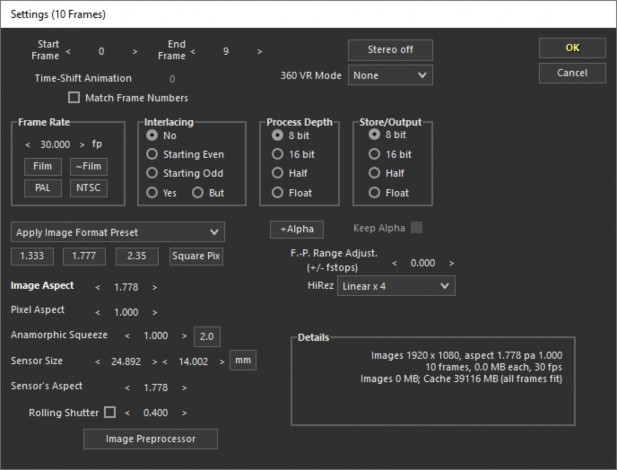Select Interlacing Starting Even option
The width and height of the screenshot is (617, 470).
pyautogui.click(x=152, y=154)
